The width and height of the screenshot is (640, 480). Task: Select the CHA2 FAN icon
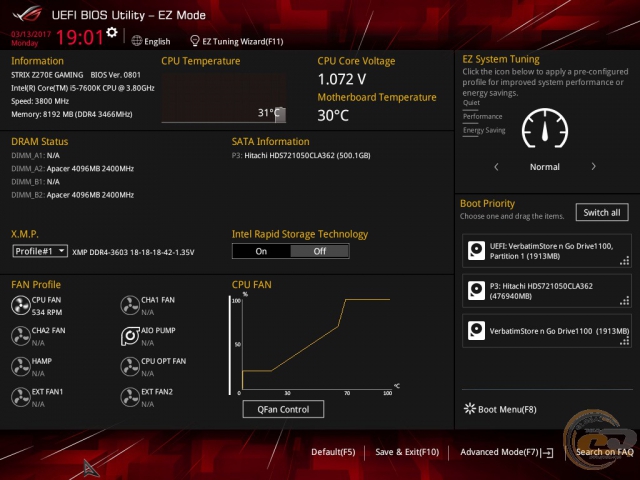pyautogui.click(x=20, y=336)
